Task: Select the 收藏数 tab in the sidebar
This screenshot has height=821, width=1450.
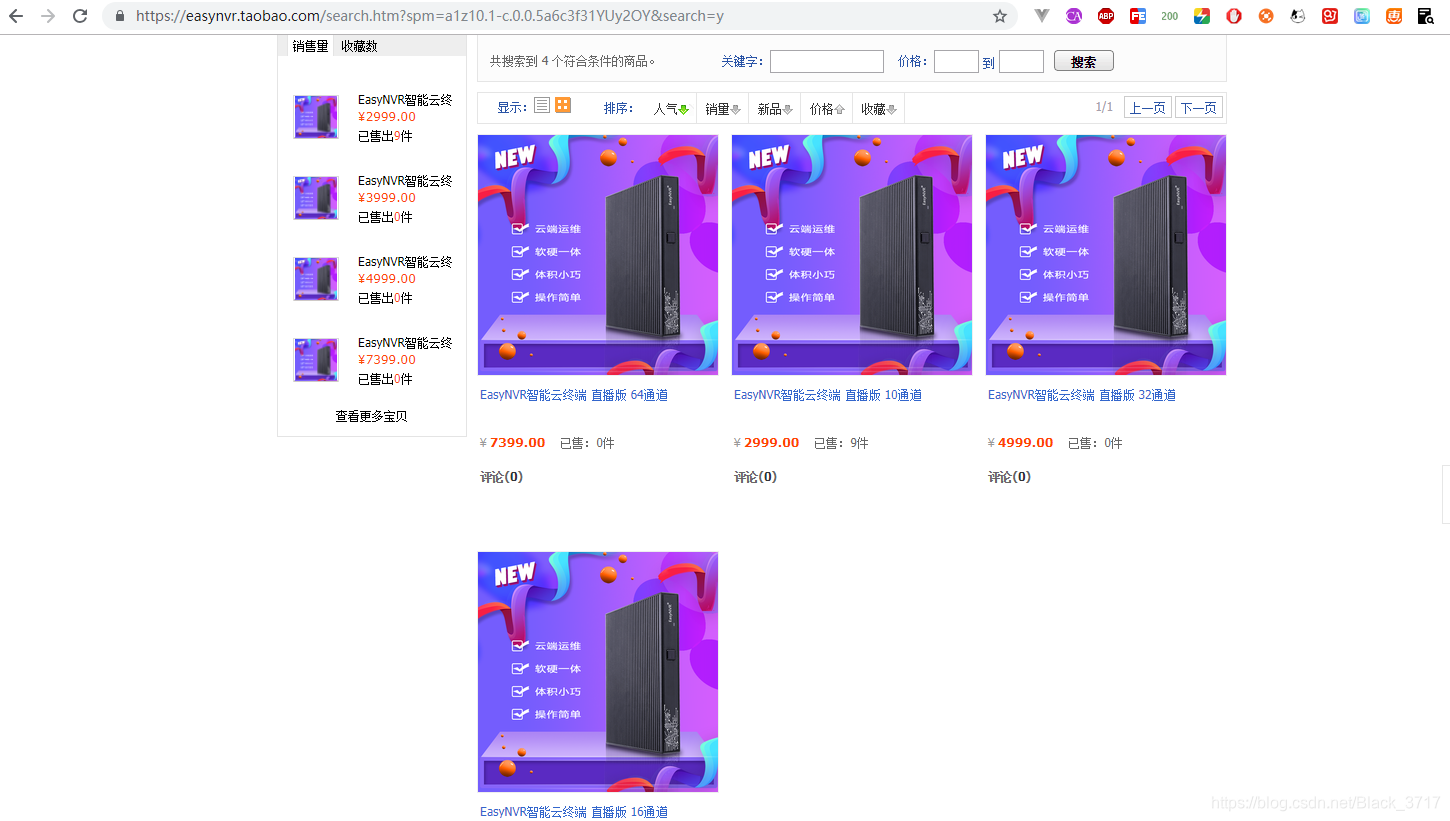Action: click(x=359, y=46)
